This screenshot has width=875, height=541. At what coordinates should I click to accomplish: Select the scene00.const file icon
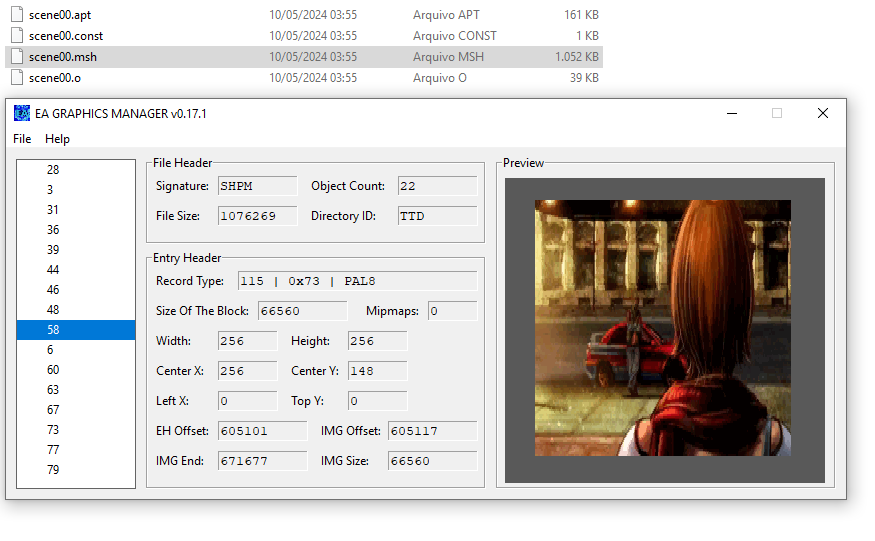click(16, 36)
